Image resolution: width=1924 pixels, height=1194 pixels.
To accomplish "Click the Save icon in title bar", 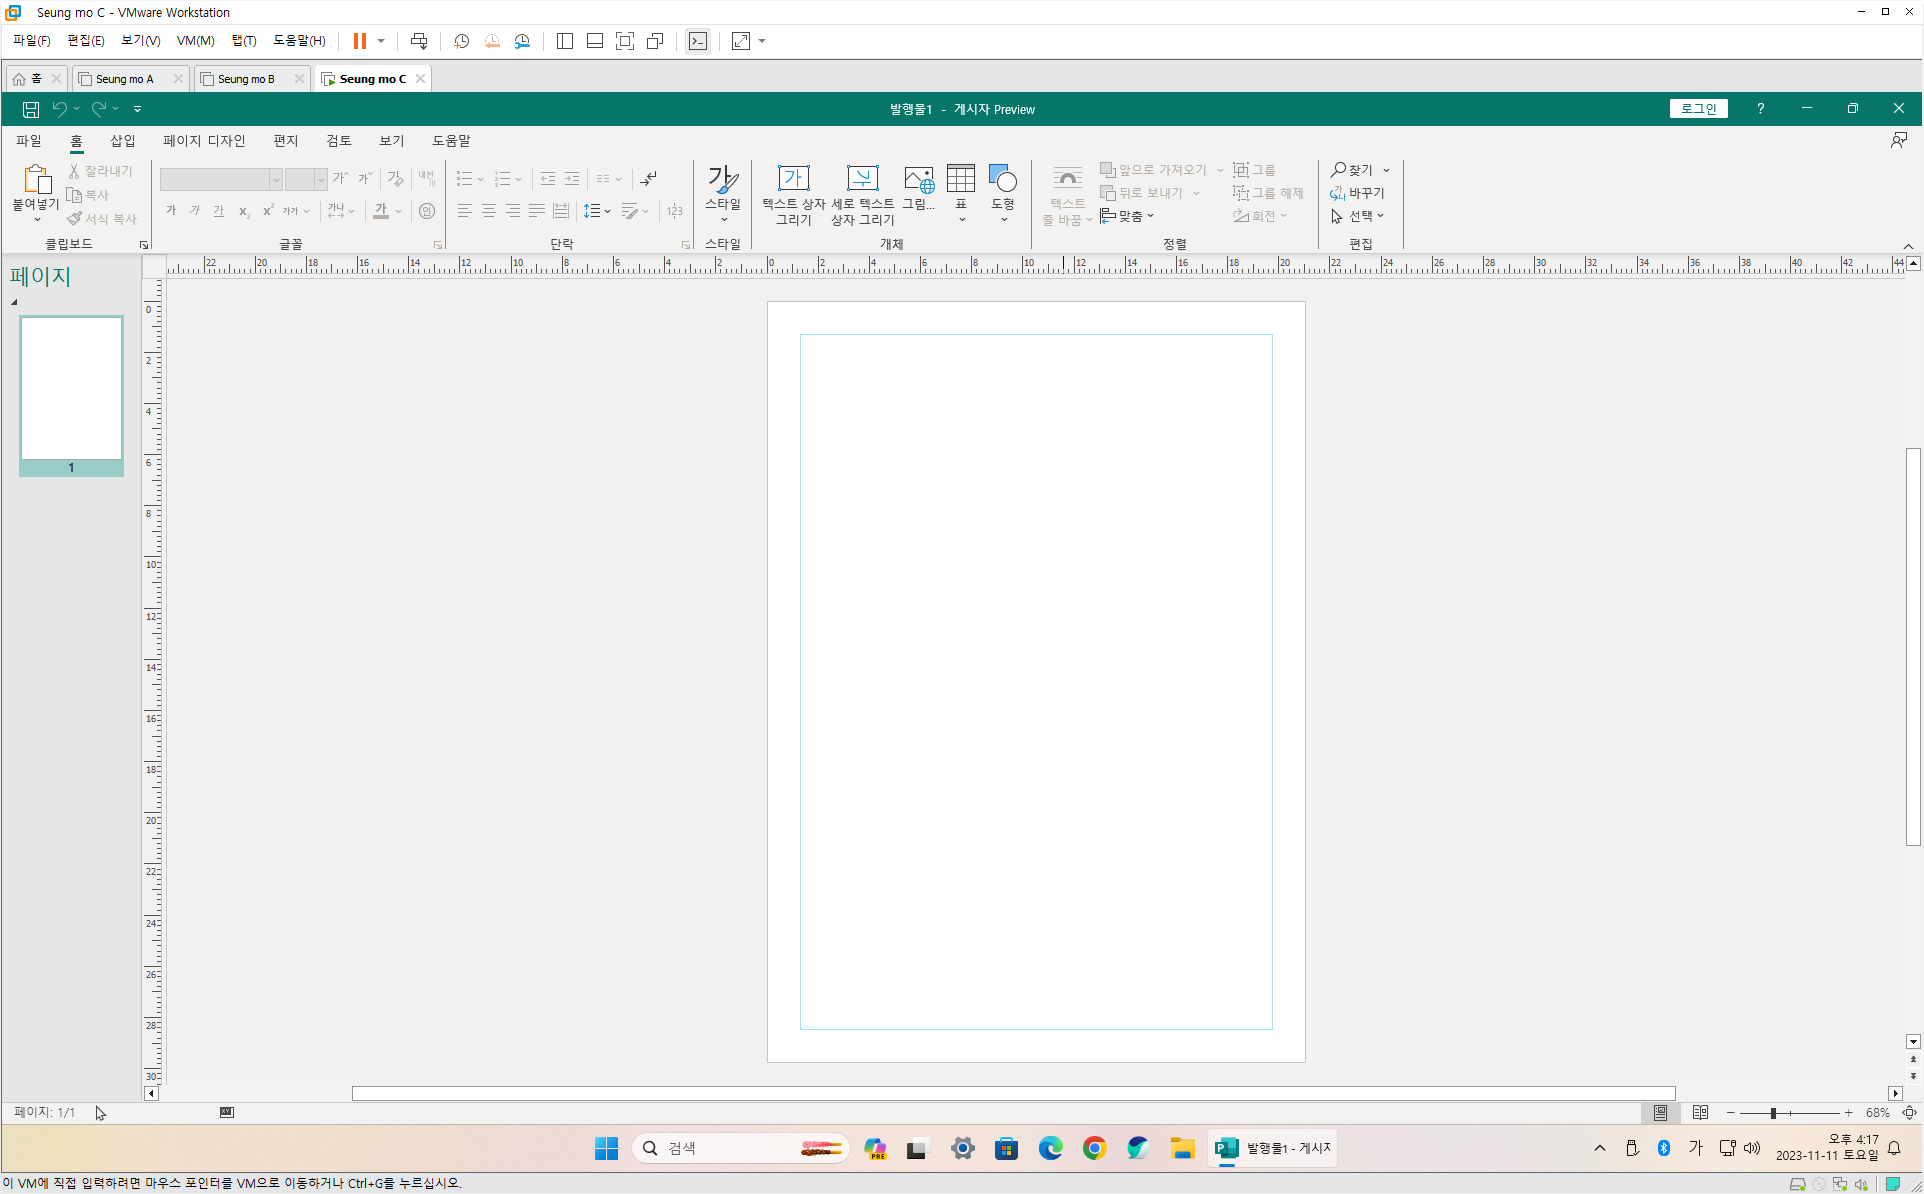I will point(31,109).
